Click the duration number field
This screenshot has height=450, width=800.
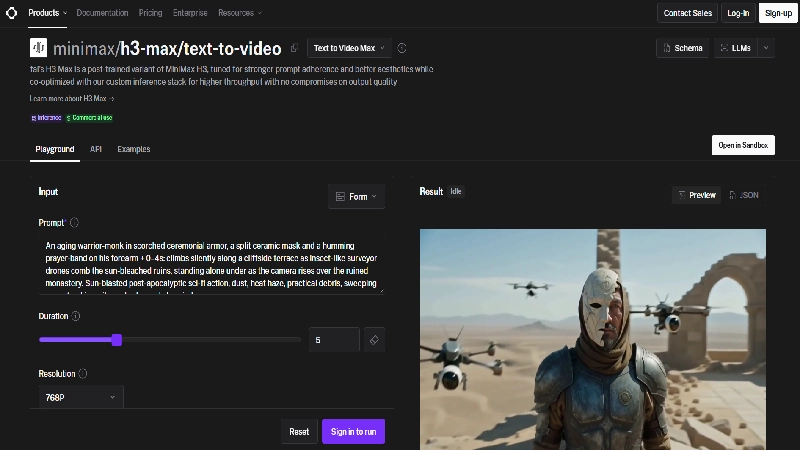pos(334,340)
